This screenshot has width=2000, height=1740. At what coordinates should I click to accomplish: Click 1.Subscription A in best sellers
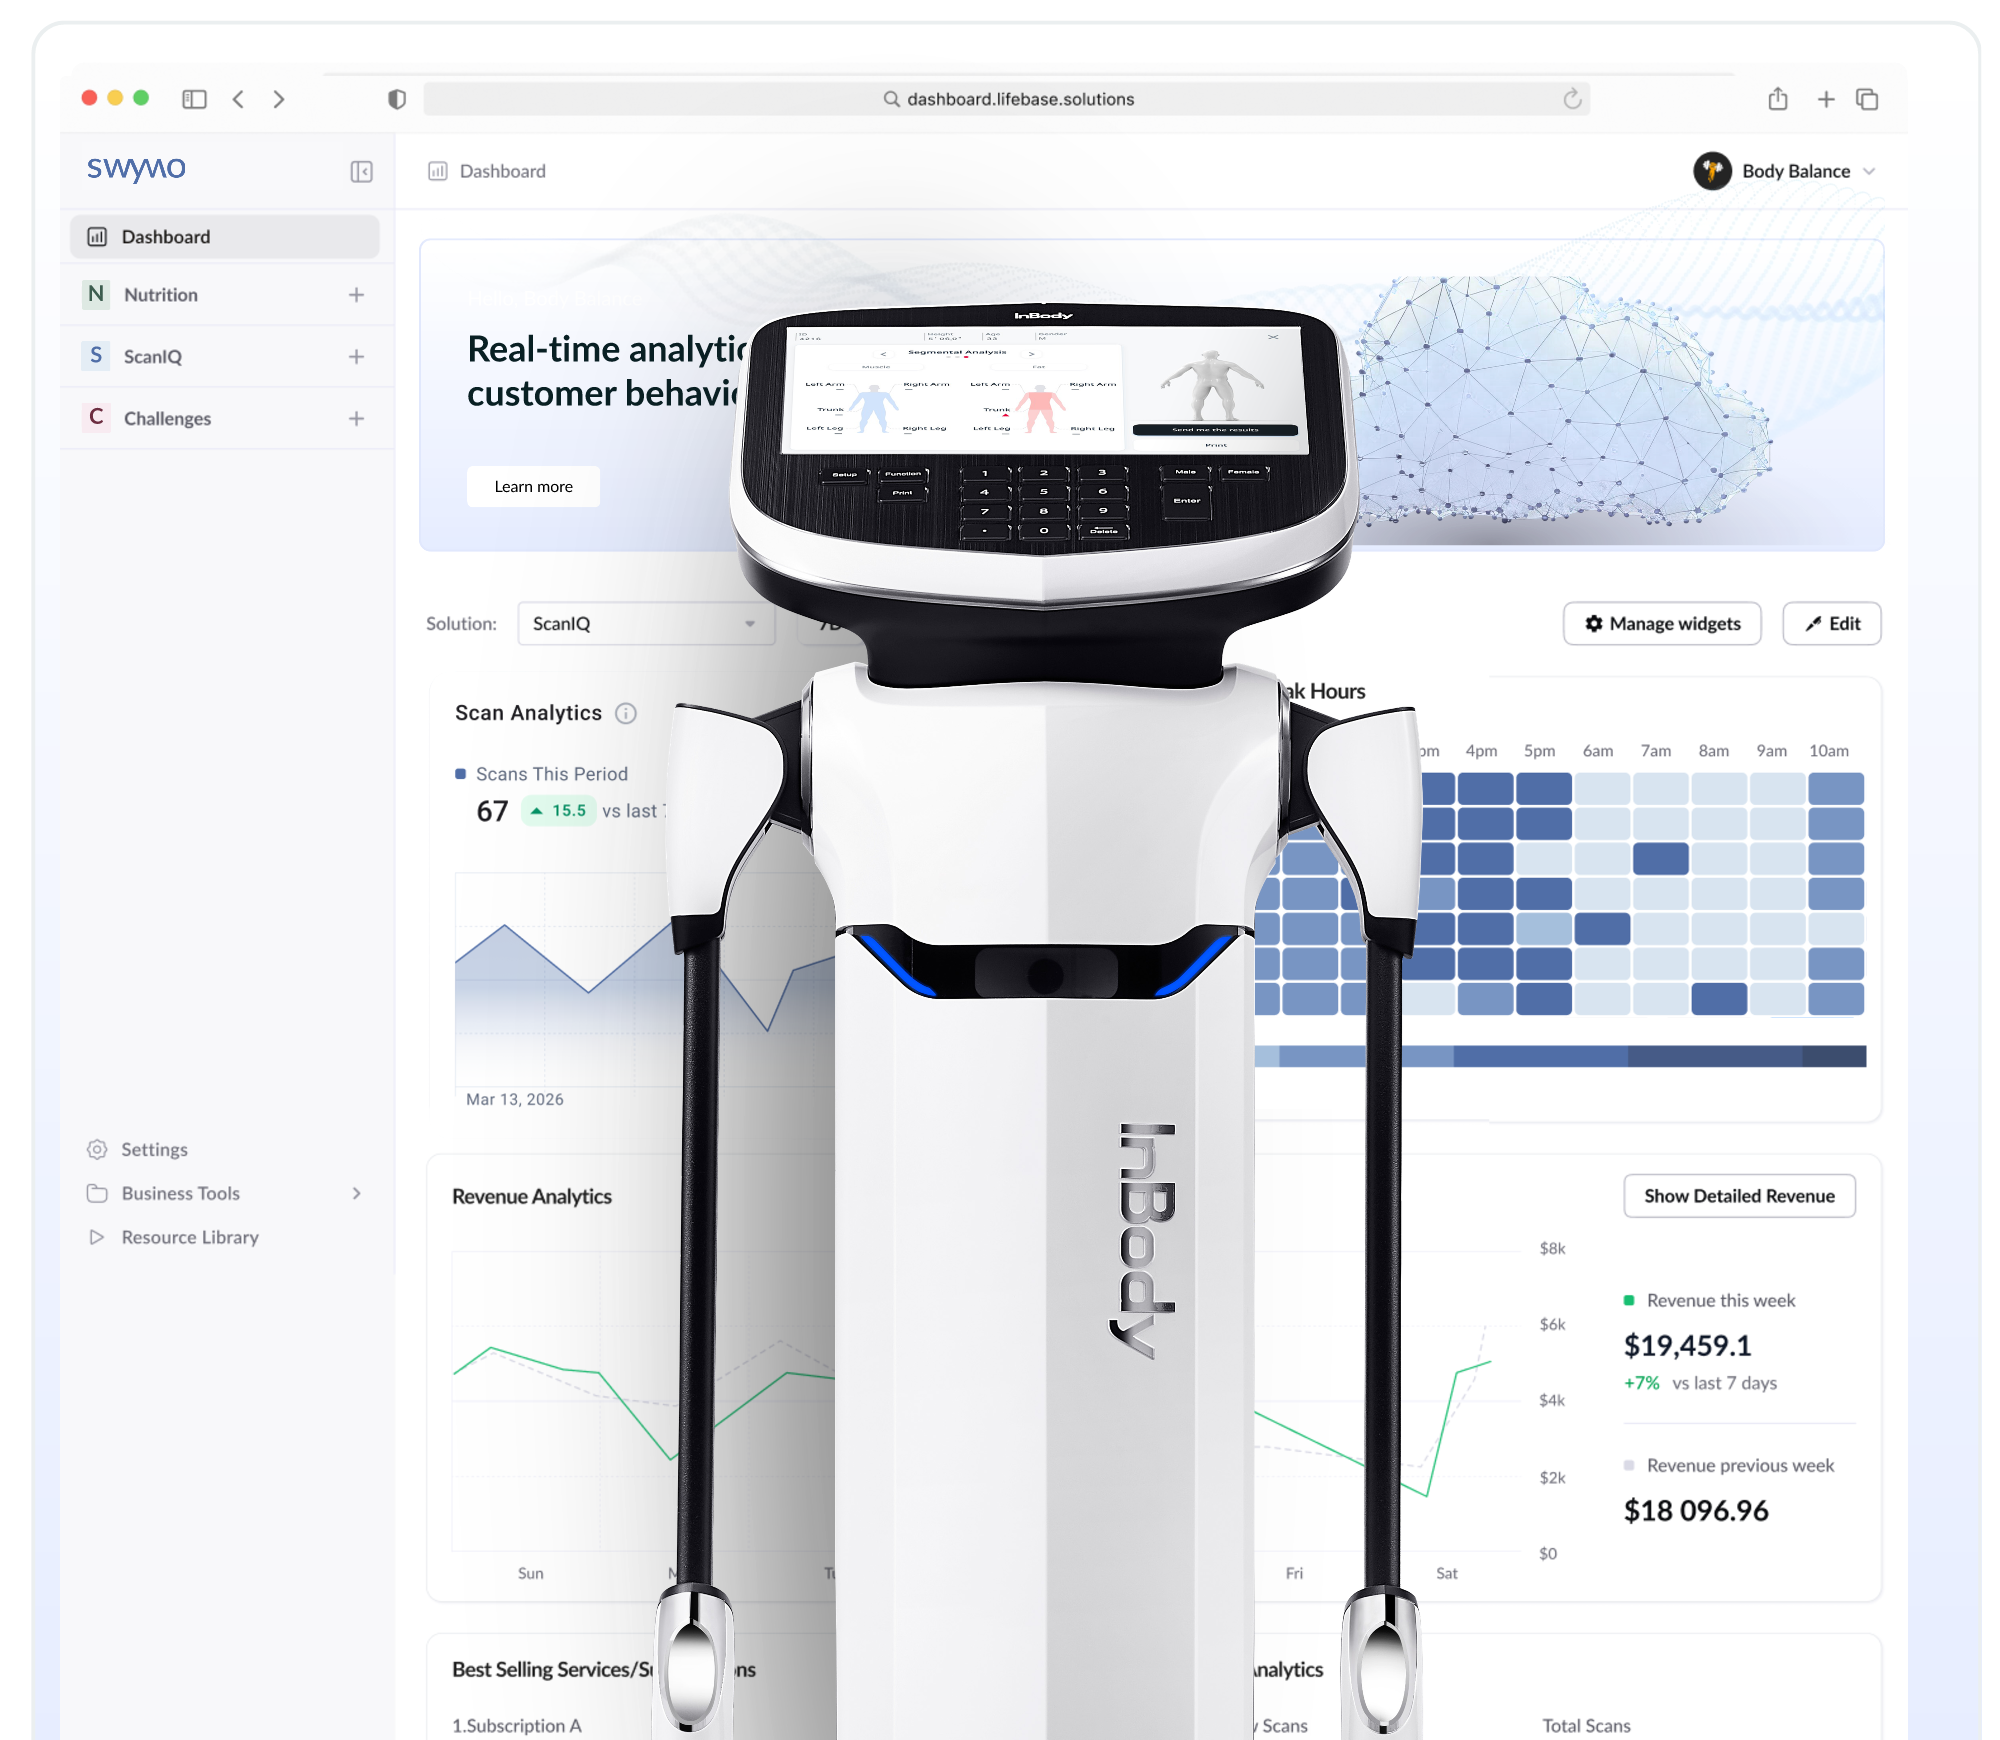pyautogui.click(x=517, y=1726)
